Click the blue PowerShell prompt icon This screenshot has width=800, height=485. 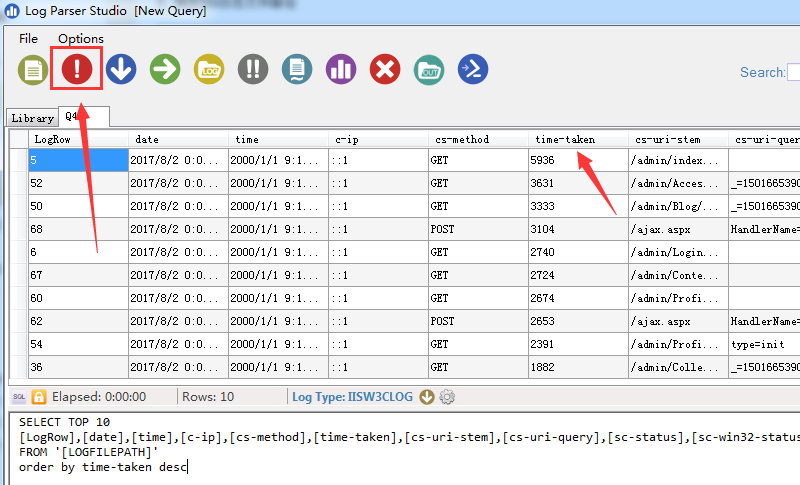pyautogui.click(x=473, y=69)
